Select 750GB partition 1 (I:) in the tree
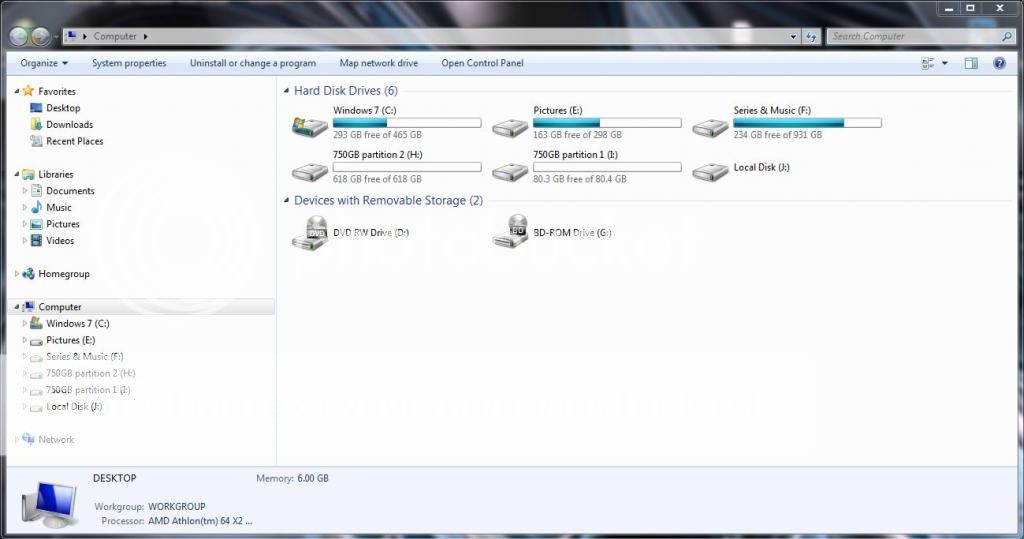 [x=88, y=390]
